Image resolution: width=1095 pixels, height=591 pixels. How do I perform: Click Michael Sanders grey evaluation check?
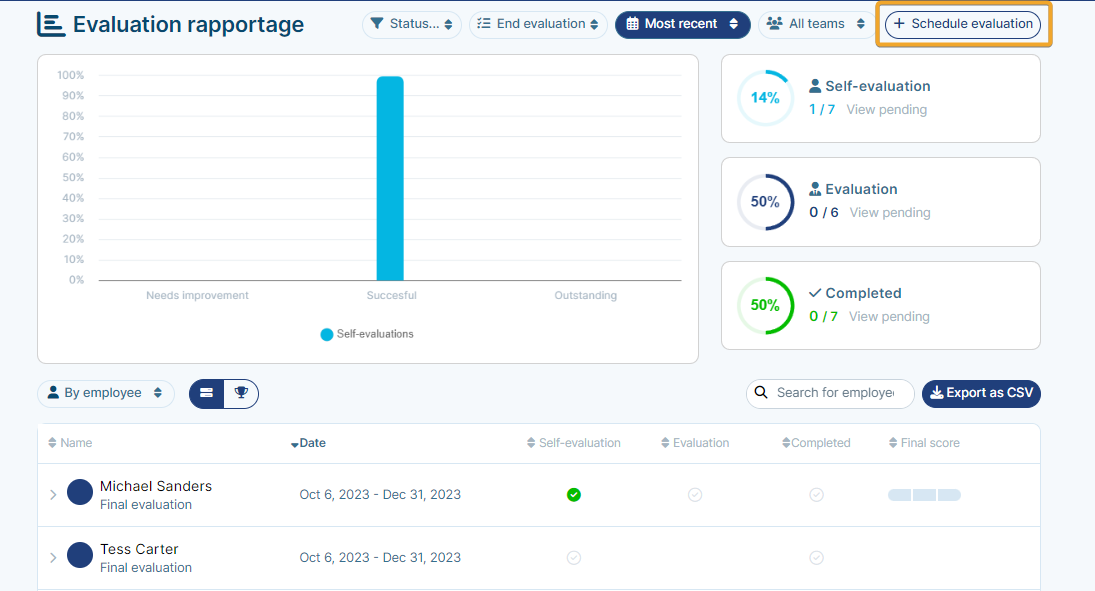695,495
